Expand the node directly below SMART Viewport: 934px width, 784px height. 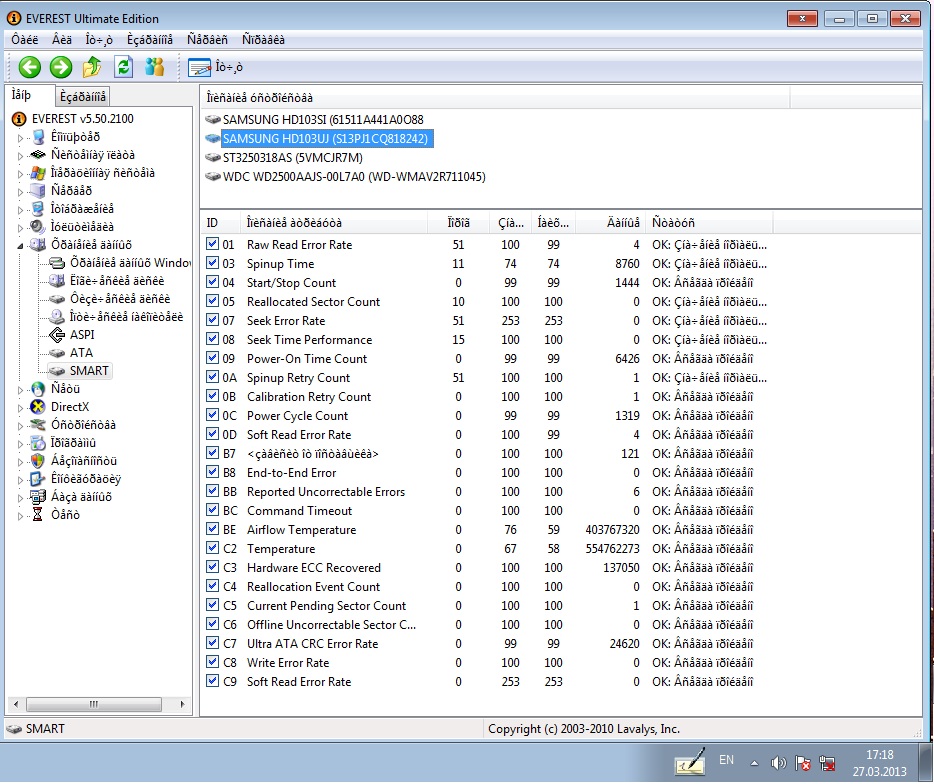[x=20, y=390]
